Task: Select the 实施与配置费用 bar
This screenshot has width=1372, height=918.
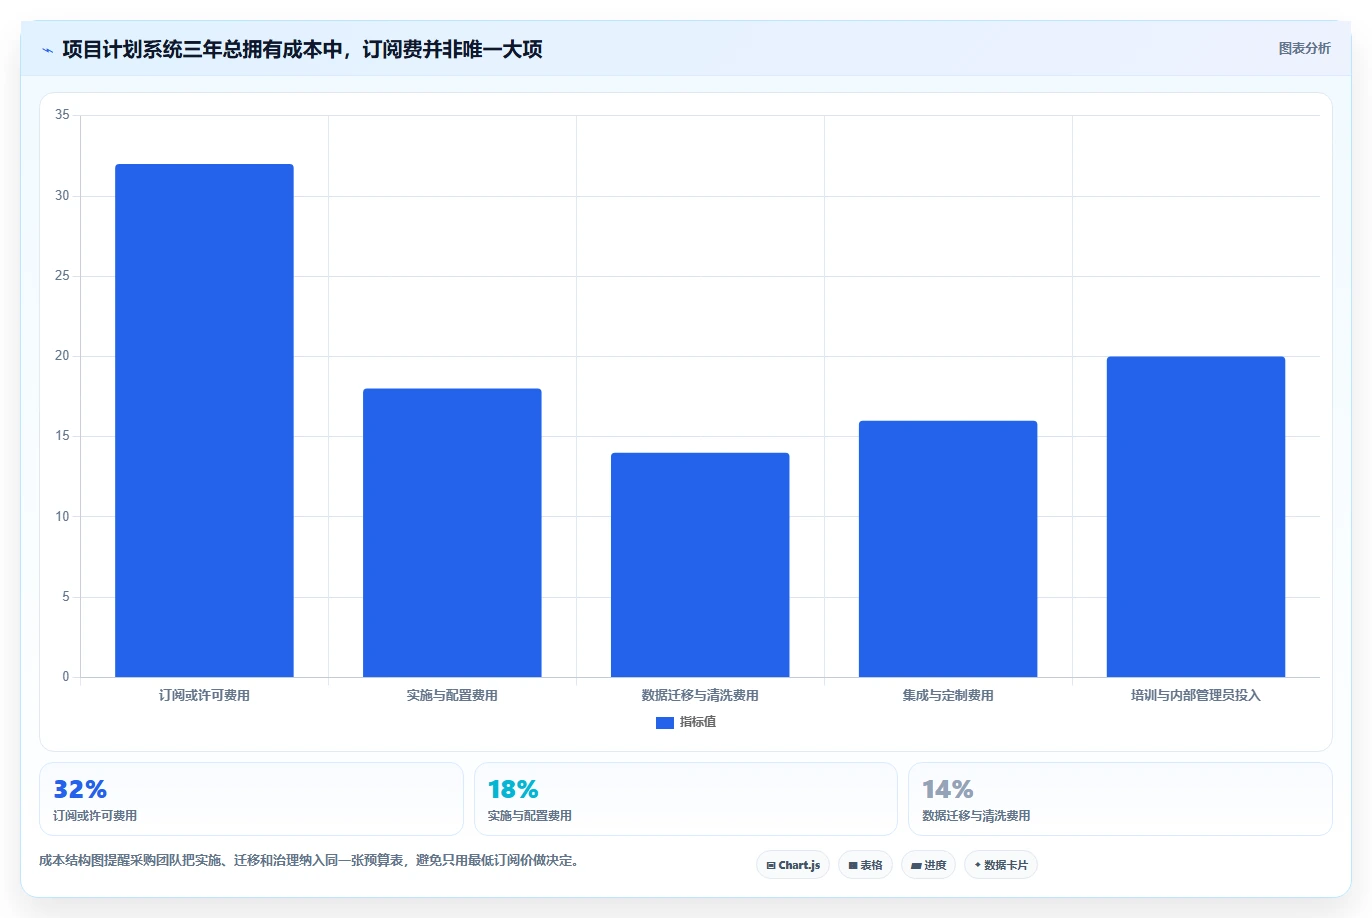Action: tap(452, 533)
